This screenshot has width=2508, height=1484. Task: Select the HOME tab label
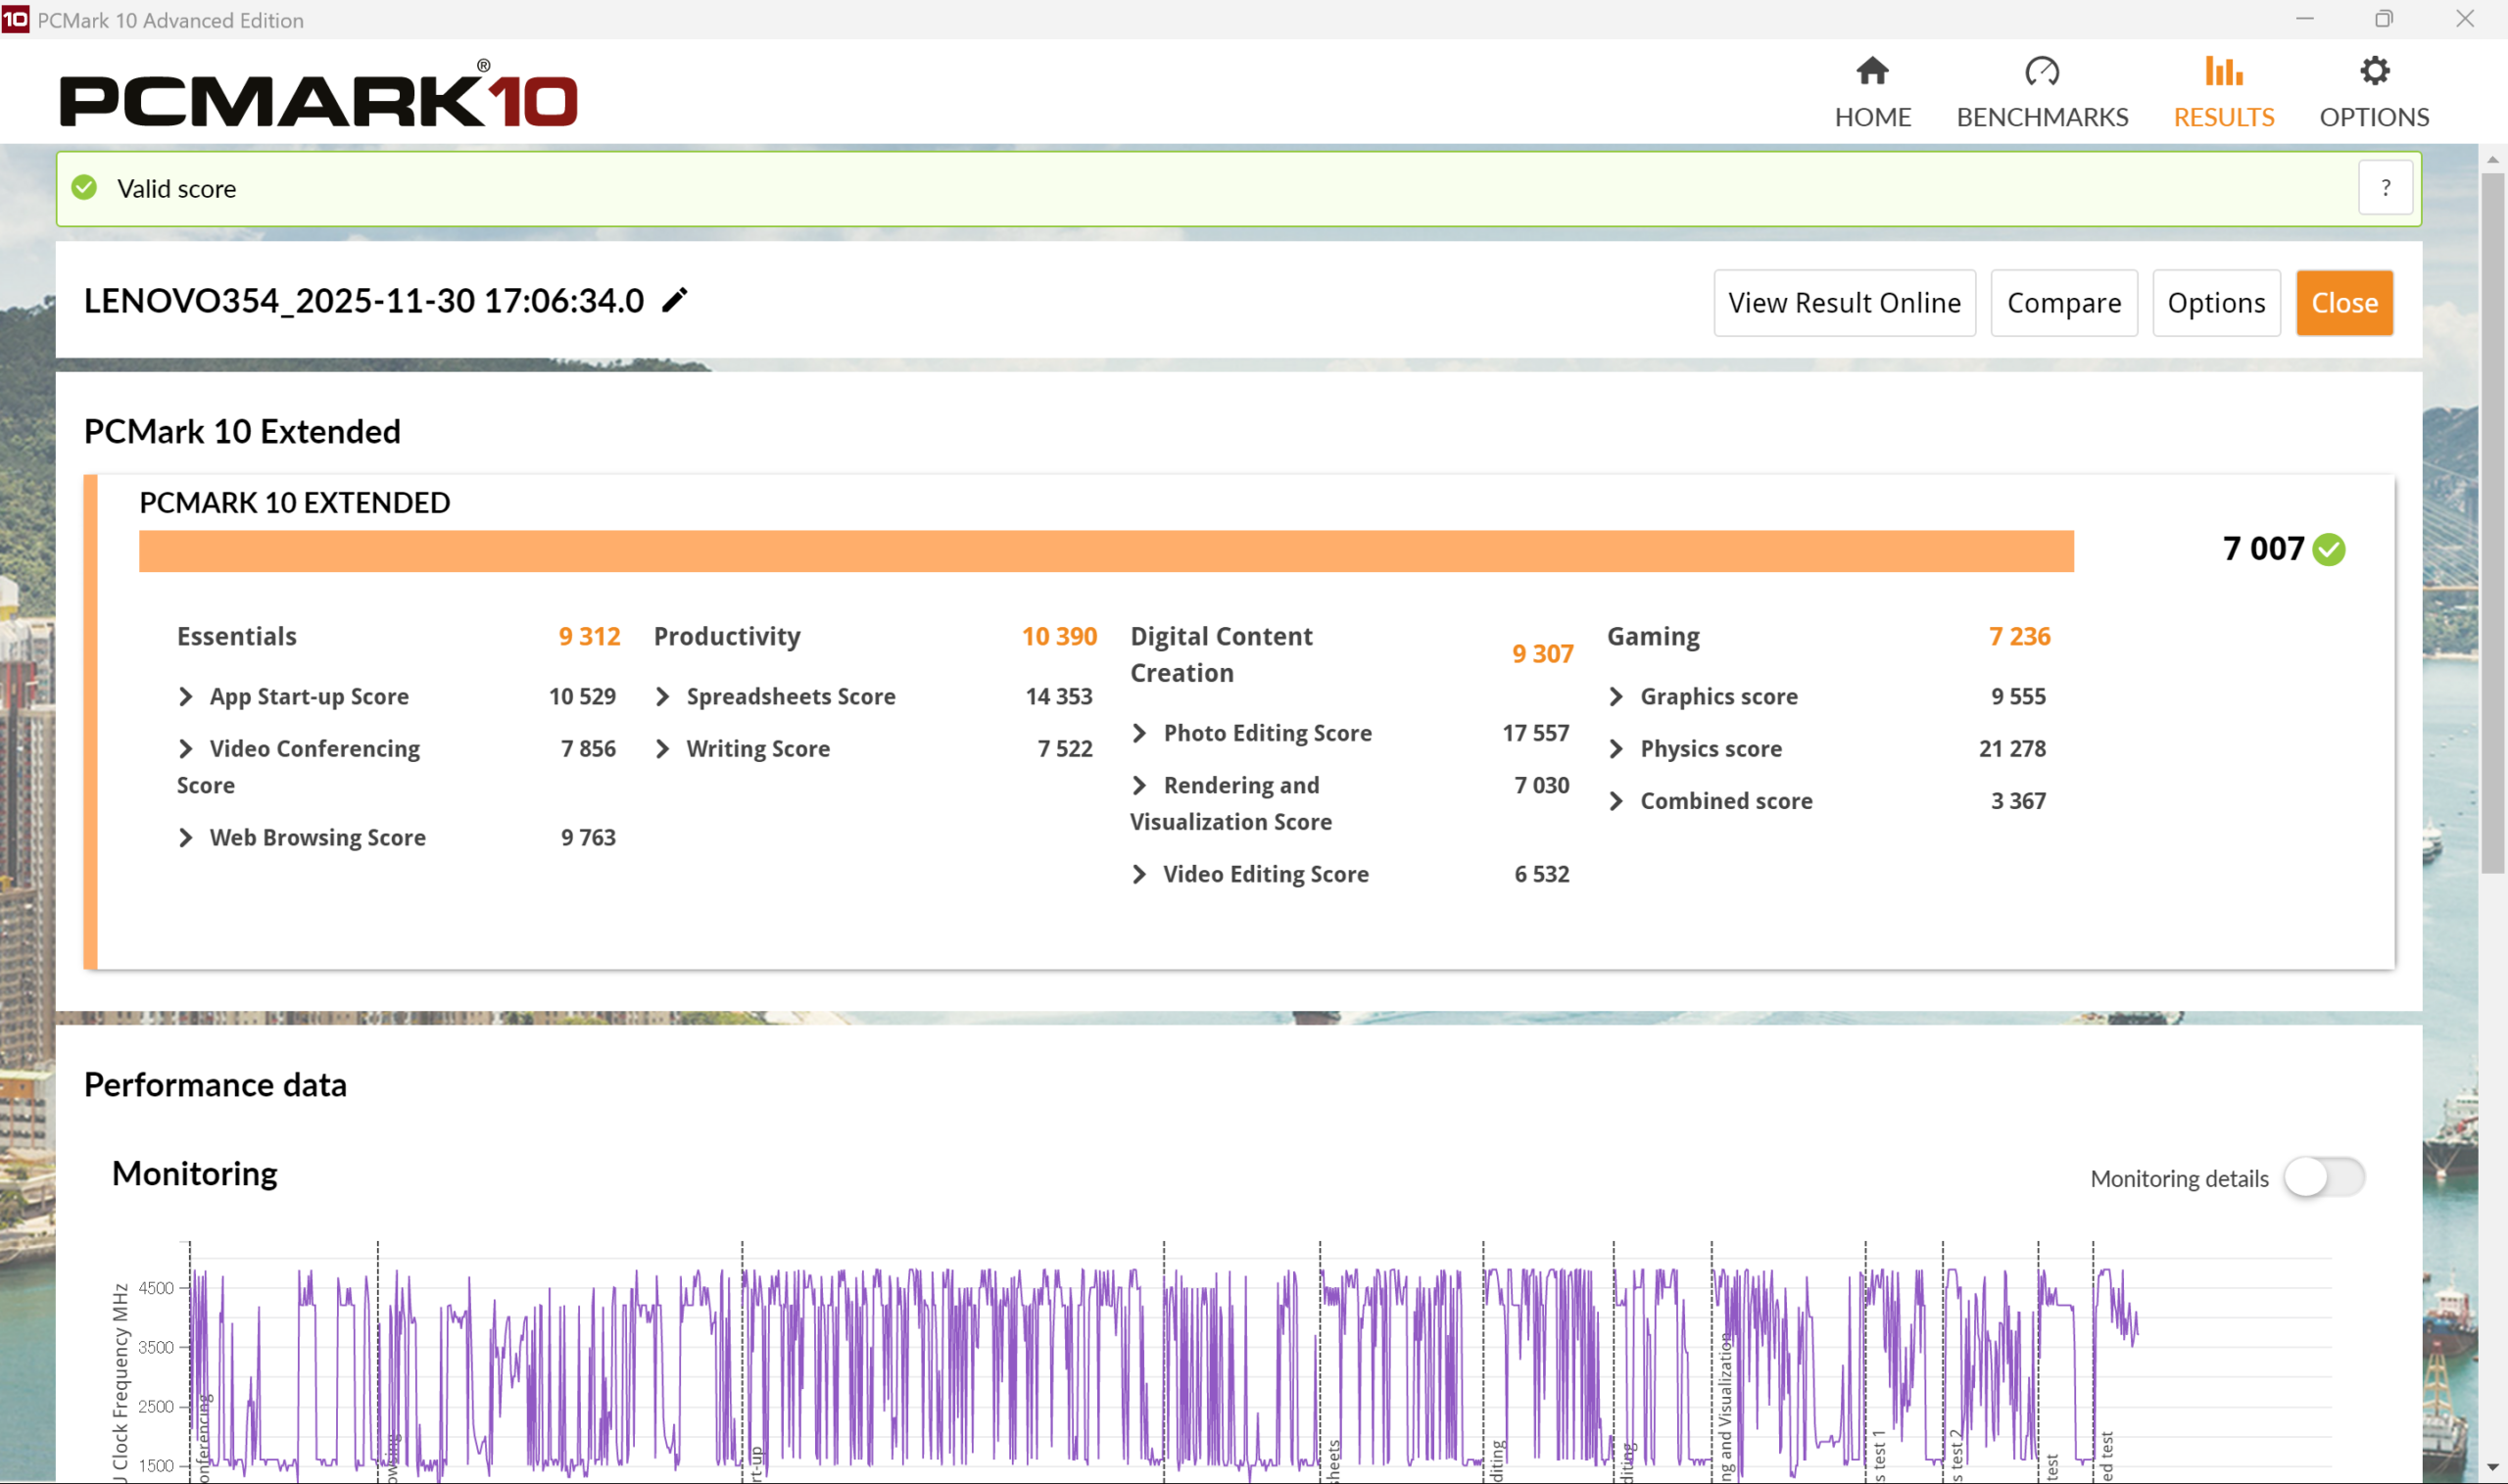coord(1872,117)
